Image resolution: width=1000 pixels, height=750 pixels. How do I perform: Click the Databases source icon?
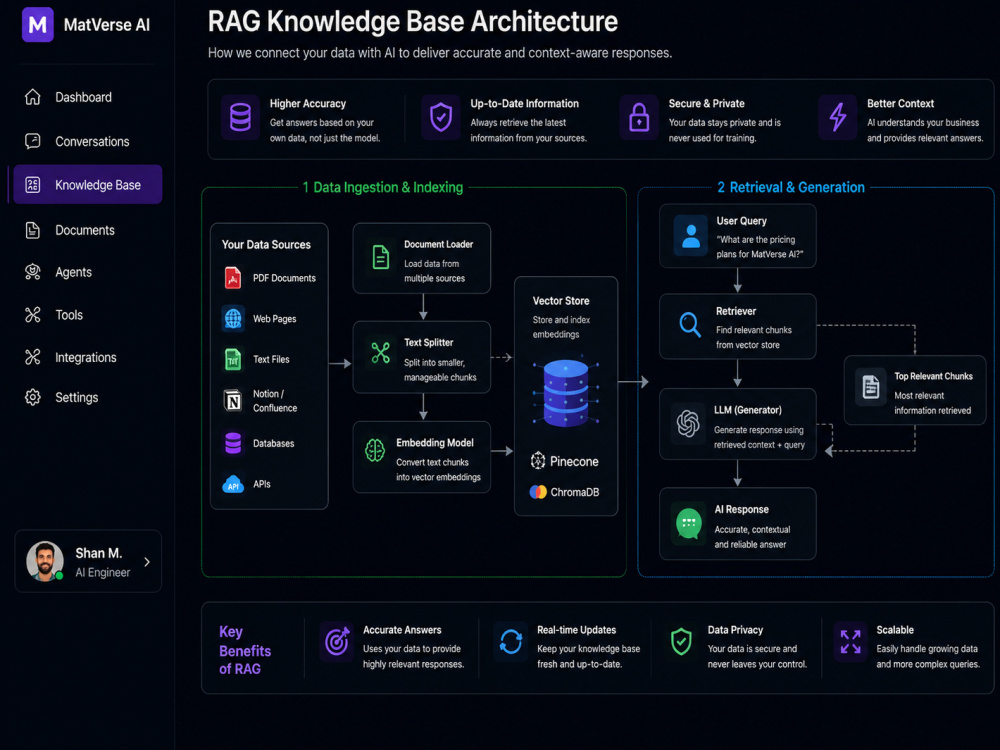coord(233,443)
